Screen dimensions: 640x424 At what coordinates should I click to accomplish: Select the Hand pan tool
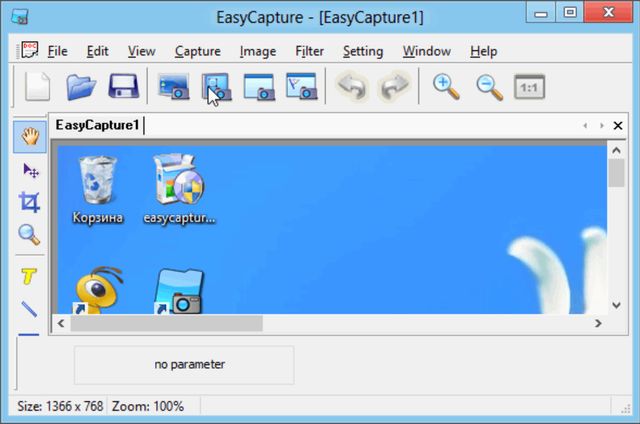click(29, 137)
